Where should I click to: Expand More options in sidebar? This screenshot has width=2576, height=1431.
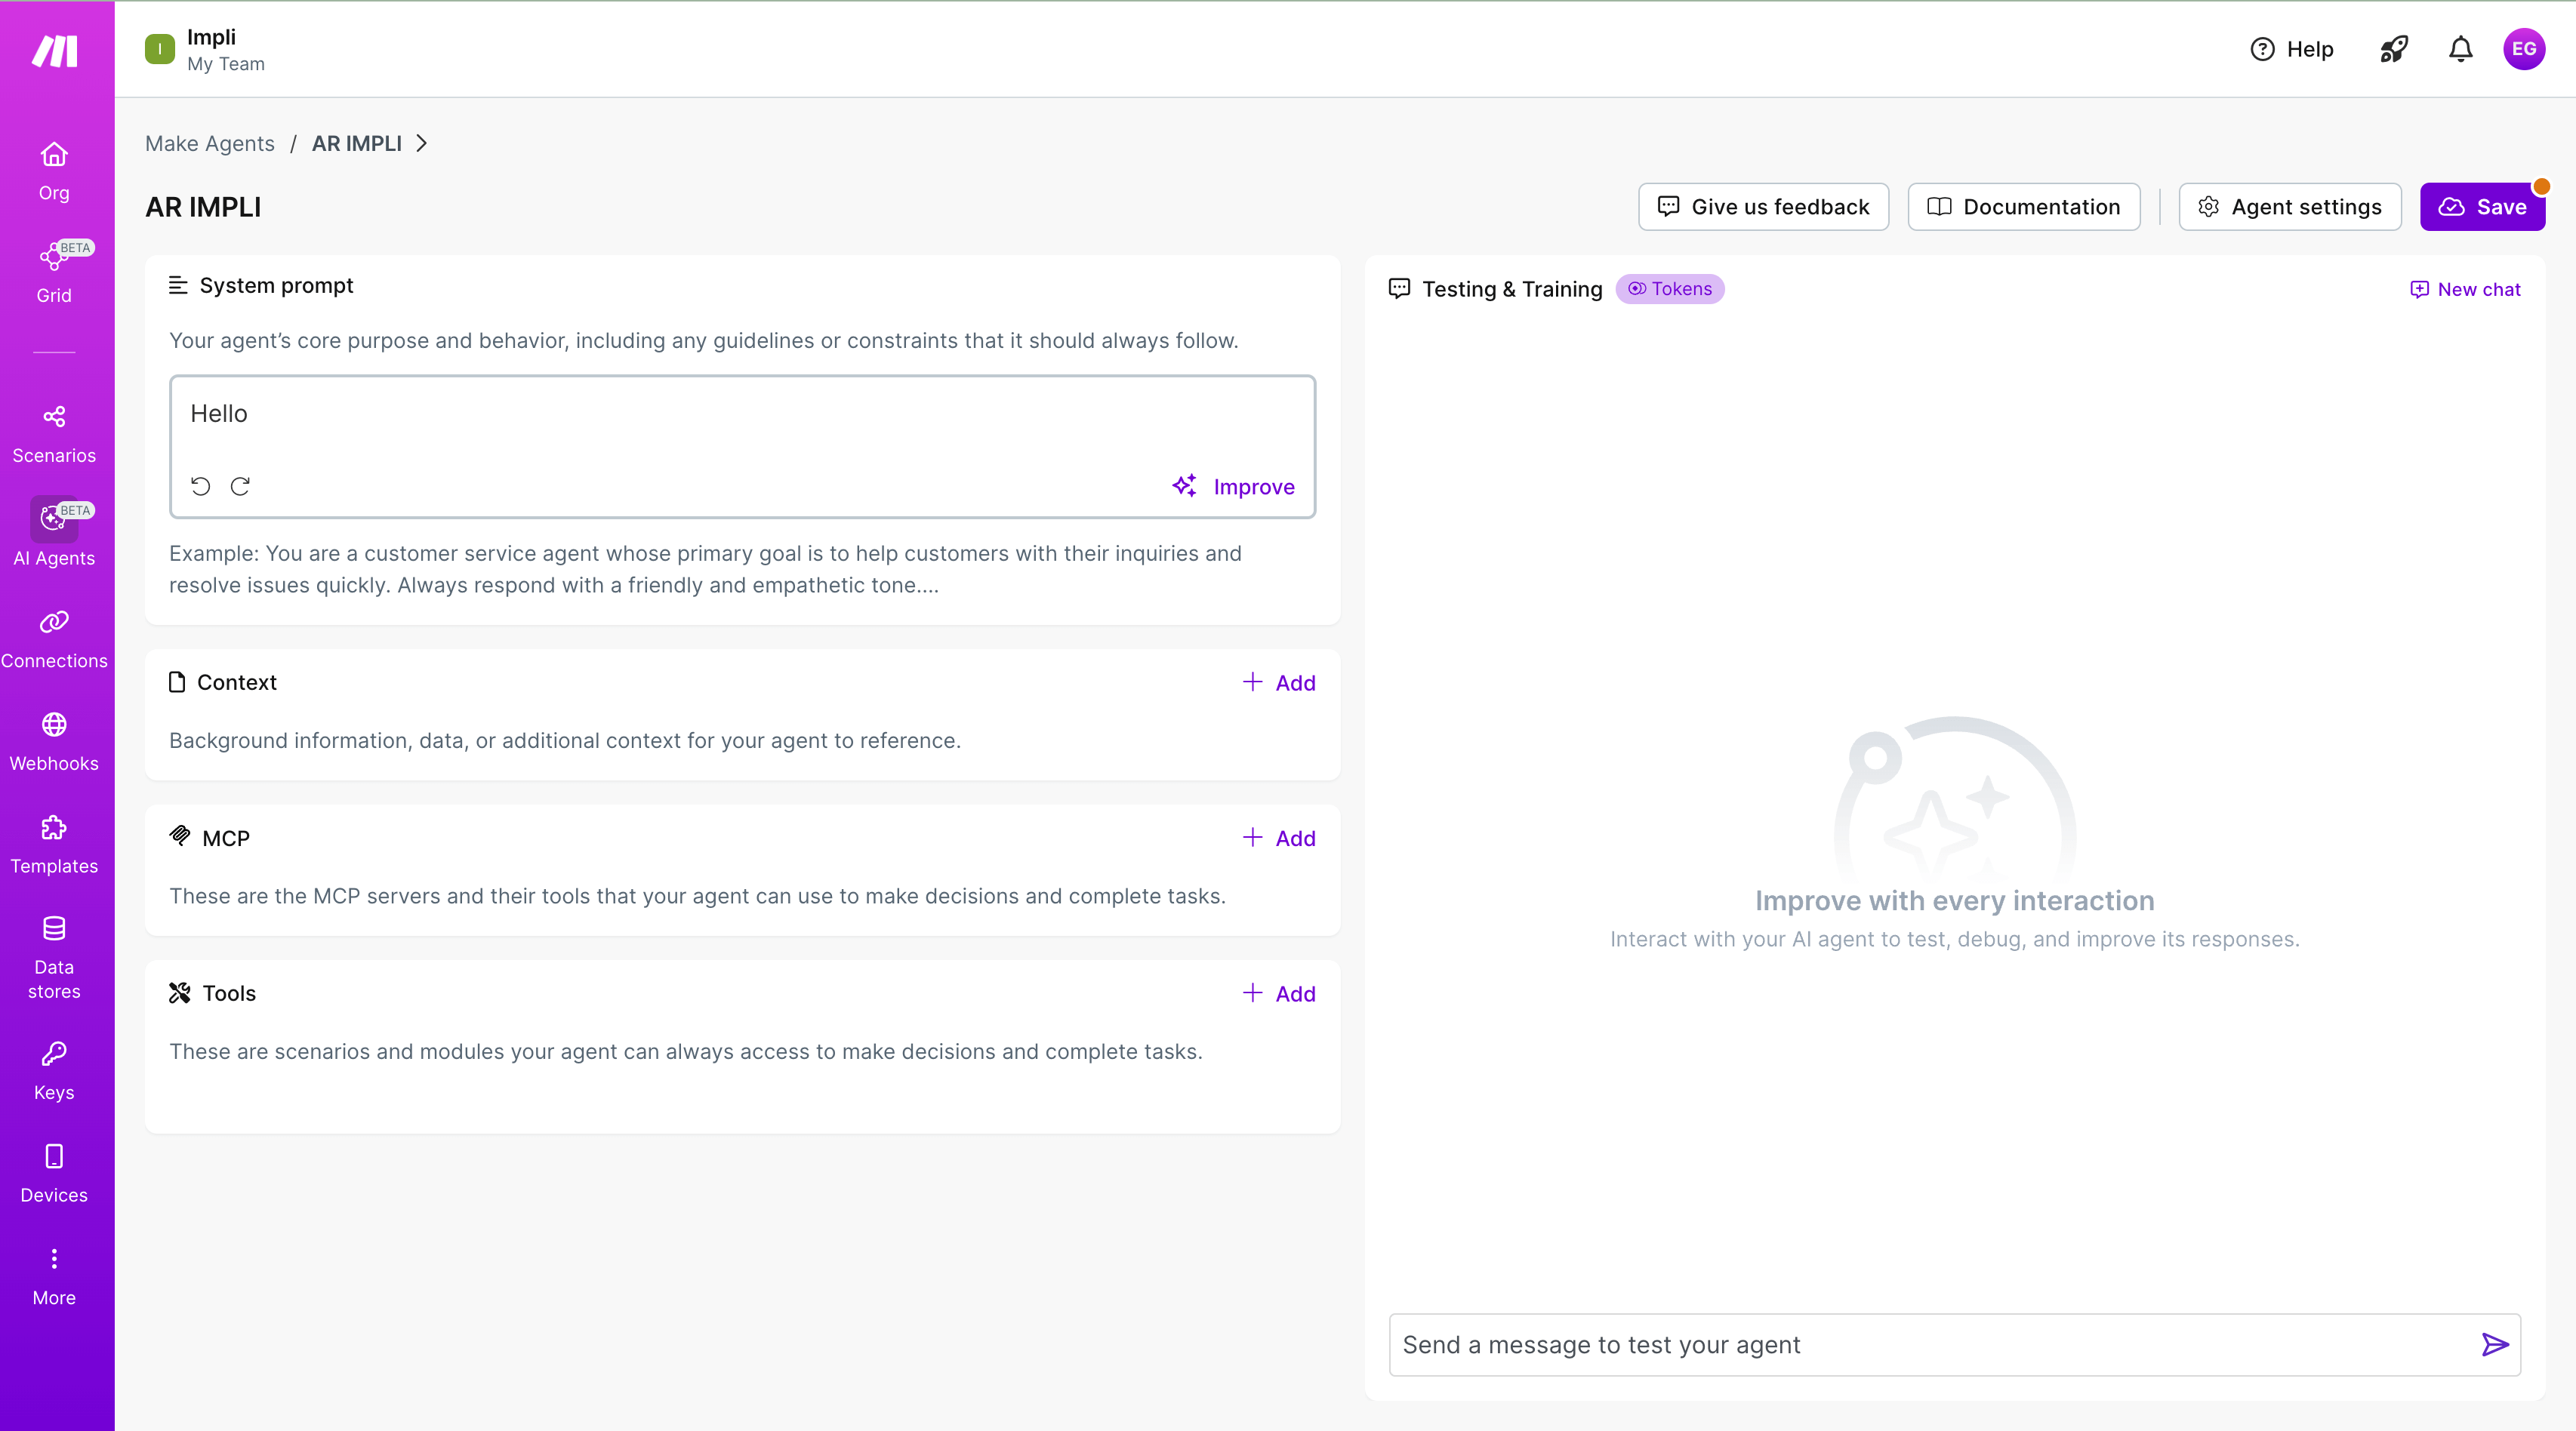(x=54, y=1275)
